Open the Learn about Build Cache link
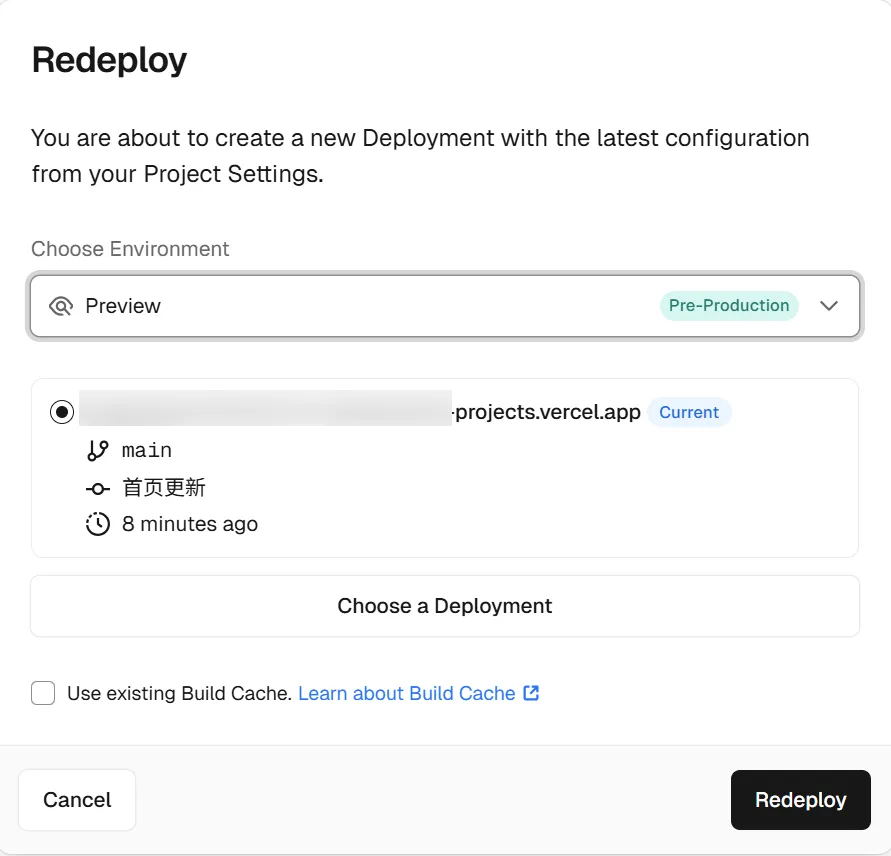The height and width of the screenshot is (856, 891). click(407, 693)
